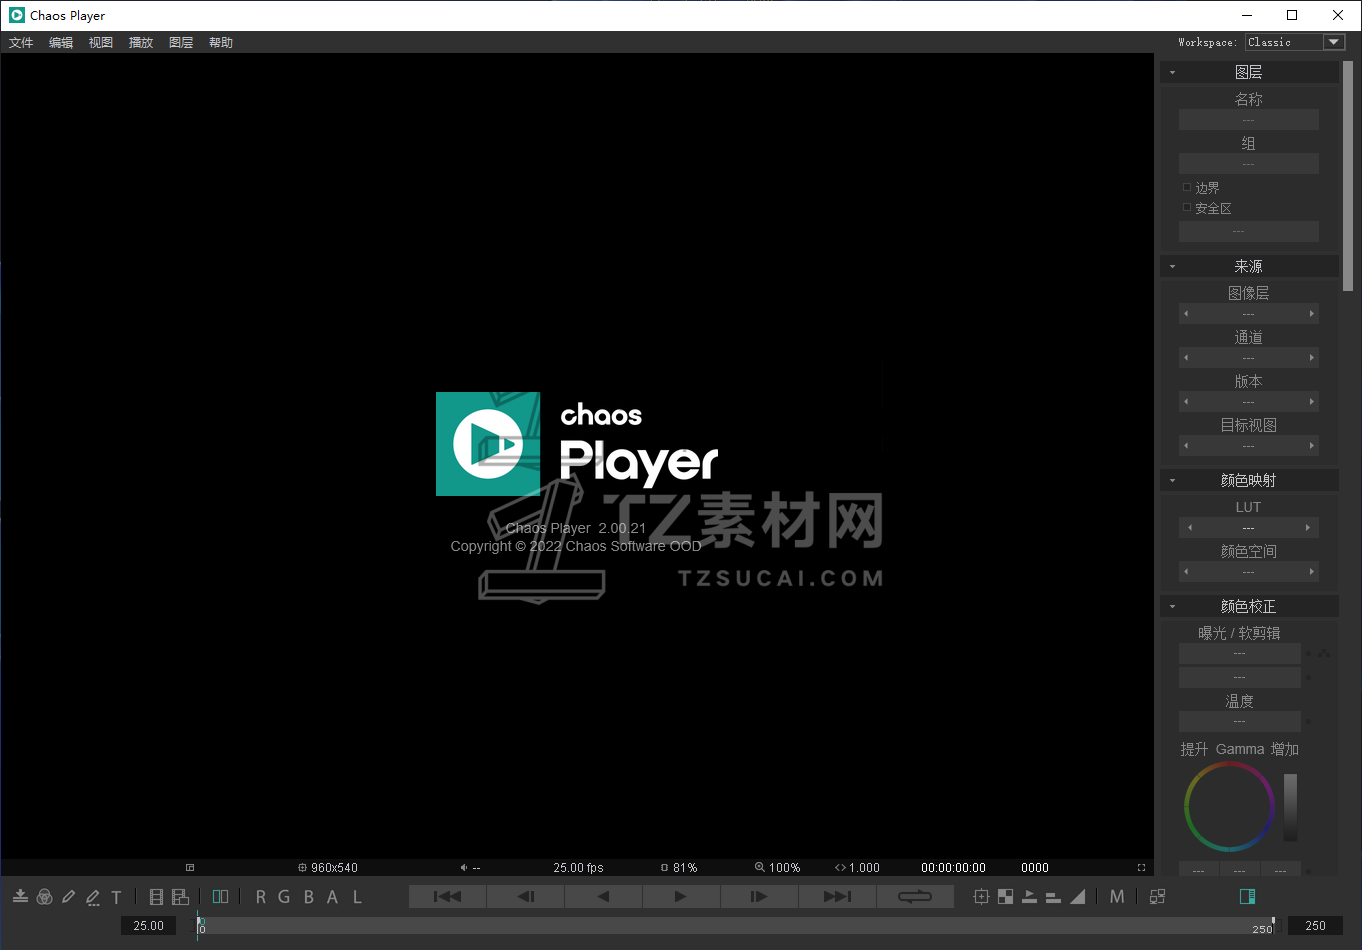Click the play-arrow-over-bar icon

click(x=1029, y=897)
